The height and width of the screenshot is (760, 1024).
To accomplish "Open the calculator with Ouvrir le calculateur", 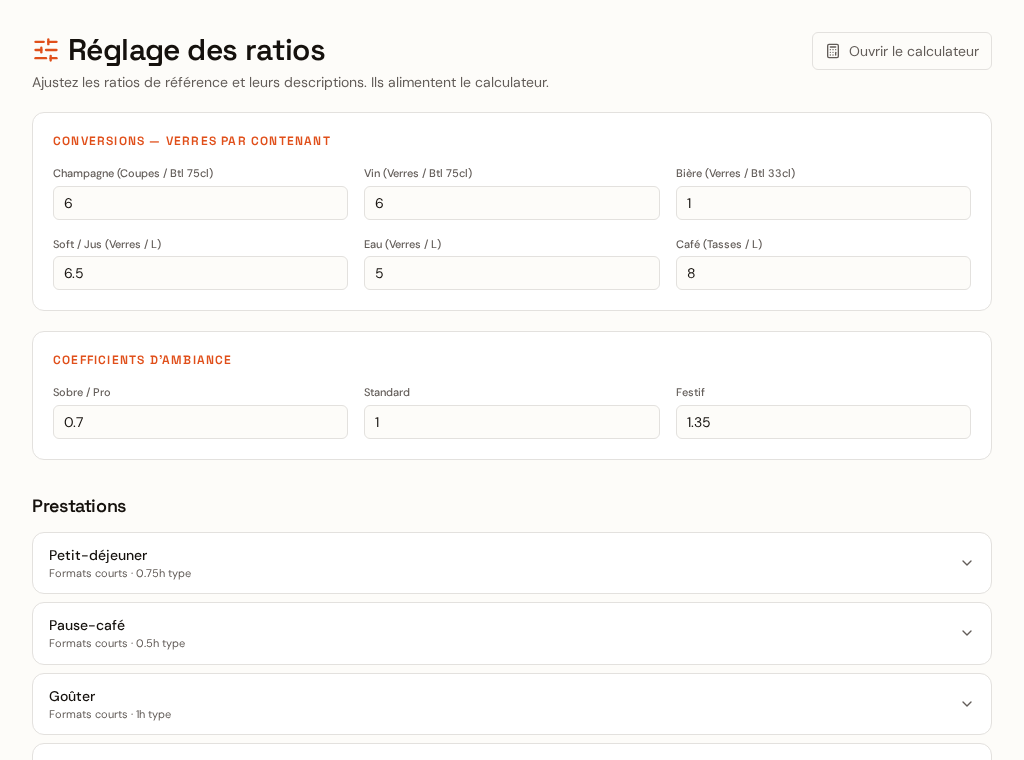I will point(901,51).
